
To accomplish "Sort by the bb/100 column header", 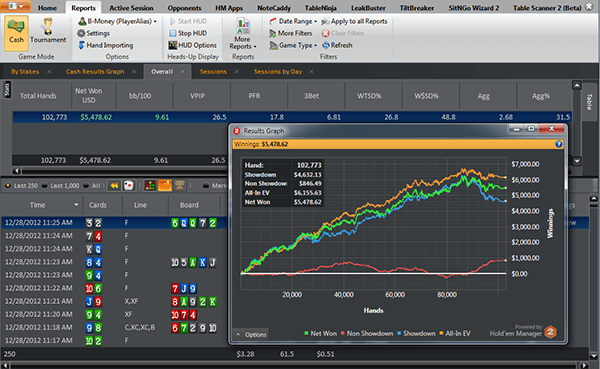I will 140,96.
